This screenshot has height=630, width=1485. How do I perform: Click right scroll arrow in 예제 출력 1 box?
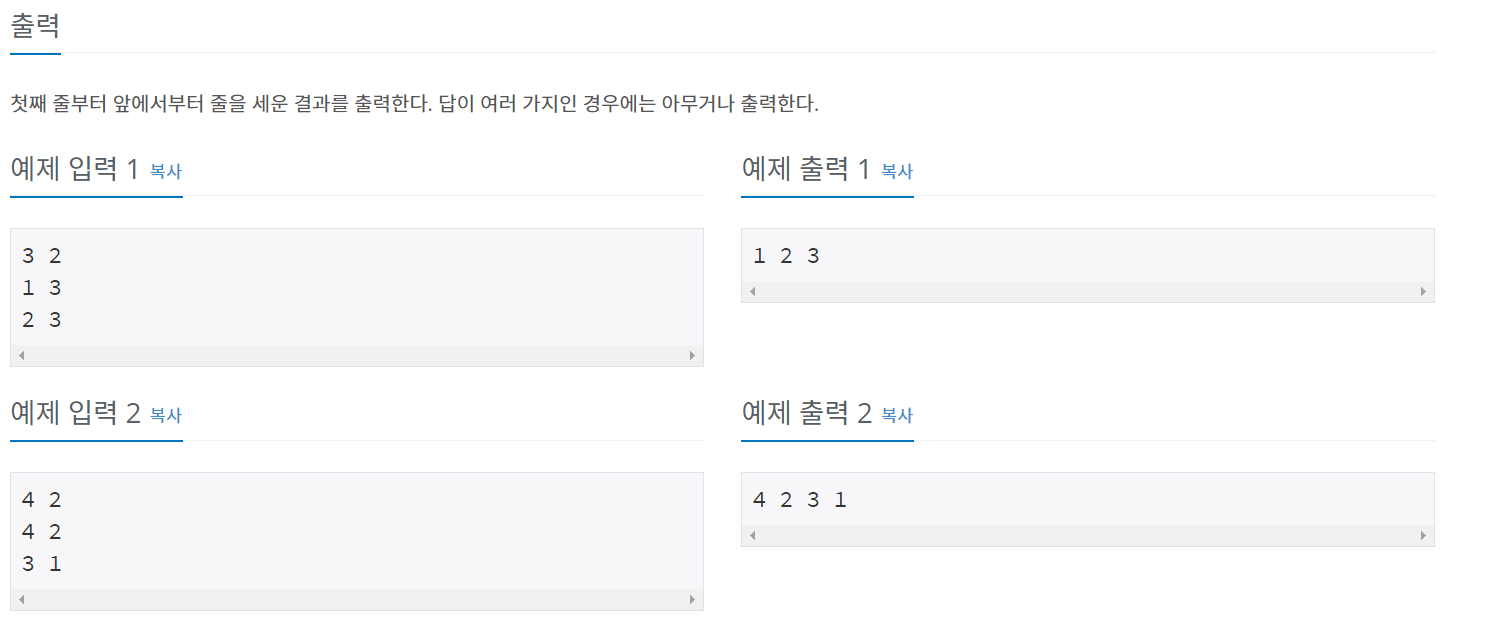(1423, 292)
